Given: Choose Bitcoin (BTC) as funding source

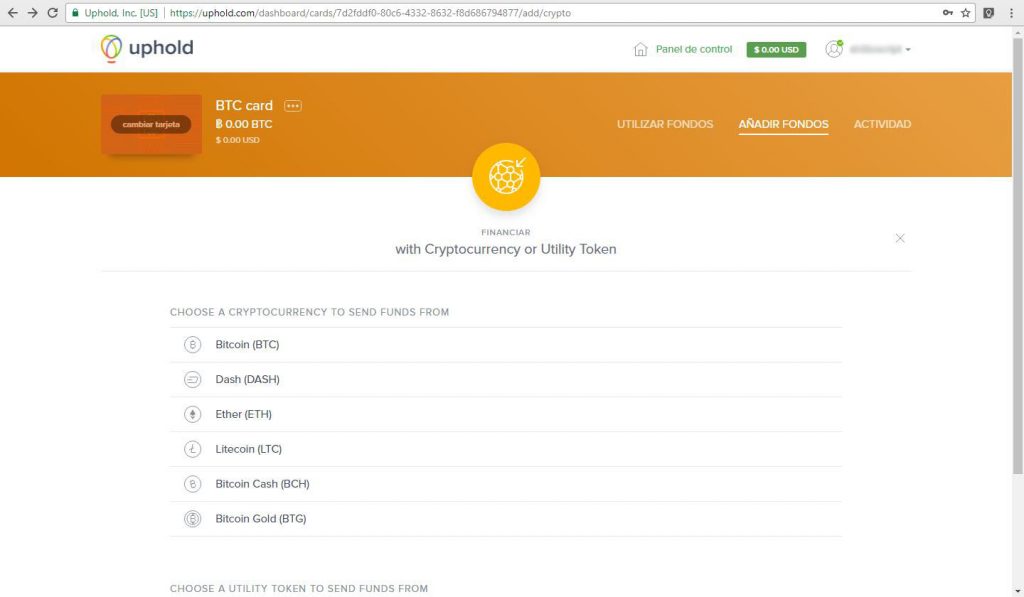Looking at the screenshot, I should (505, 344).
